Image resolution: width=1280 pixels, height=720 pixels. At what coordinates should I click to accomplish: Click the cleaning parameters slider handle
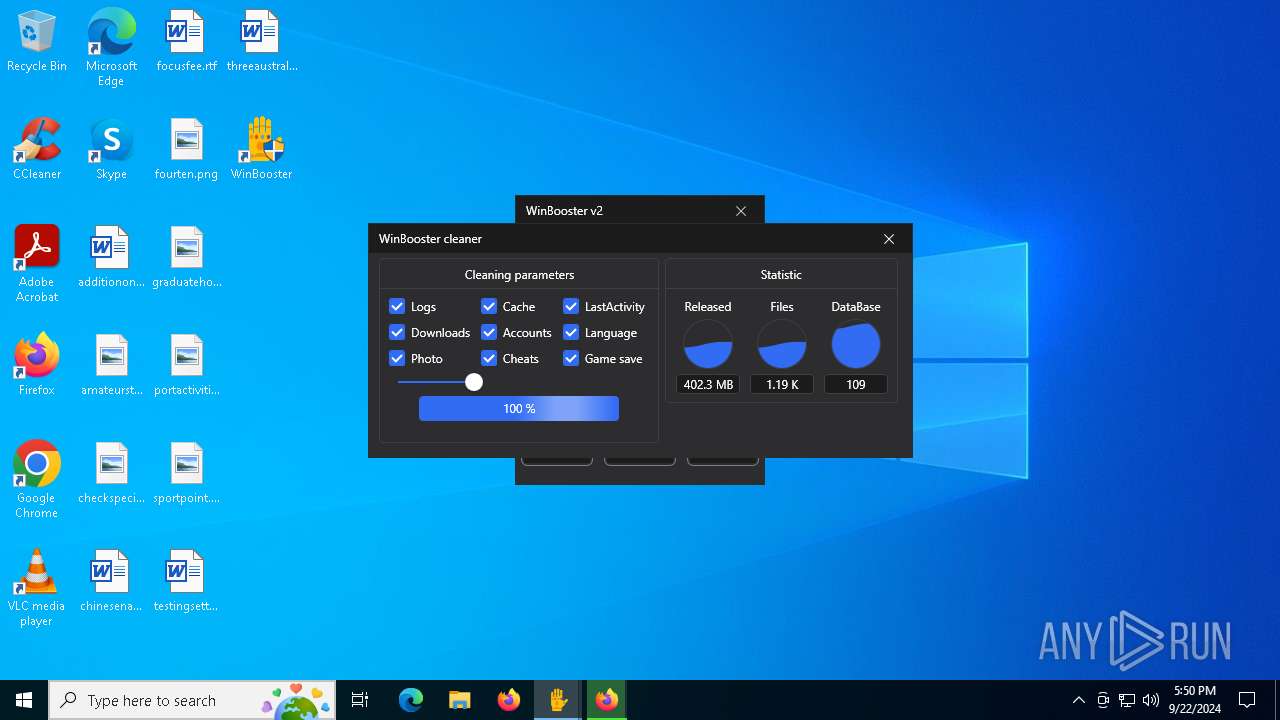pyautogui.click(x=474, y=382)
